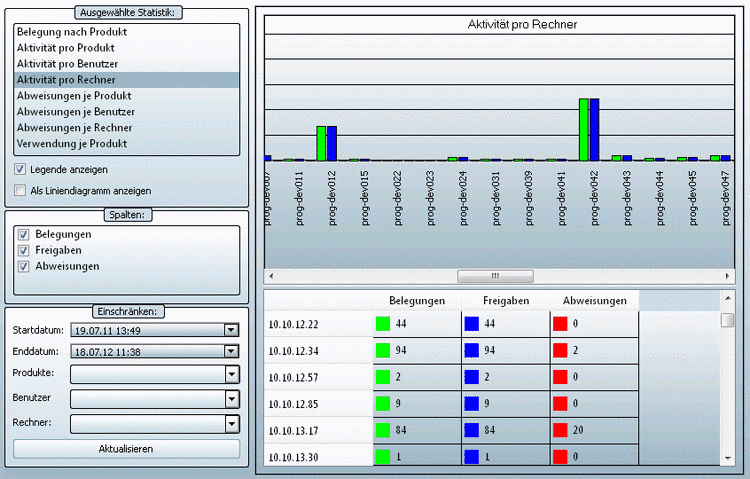Select 'Abweisungen je Rechner' statistic

126,128
